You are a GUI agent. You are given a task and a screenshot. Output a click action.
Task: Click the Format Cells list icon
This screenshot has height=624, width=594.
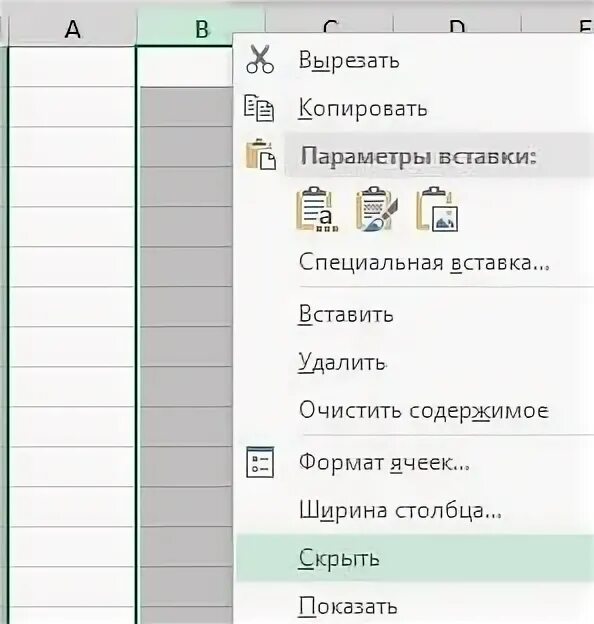[260, 462]
